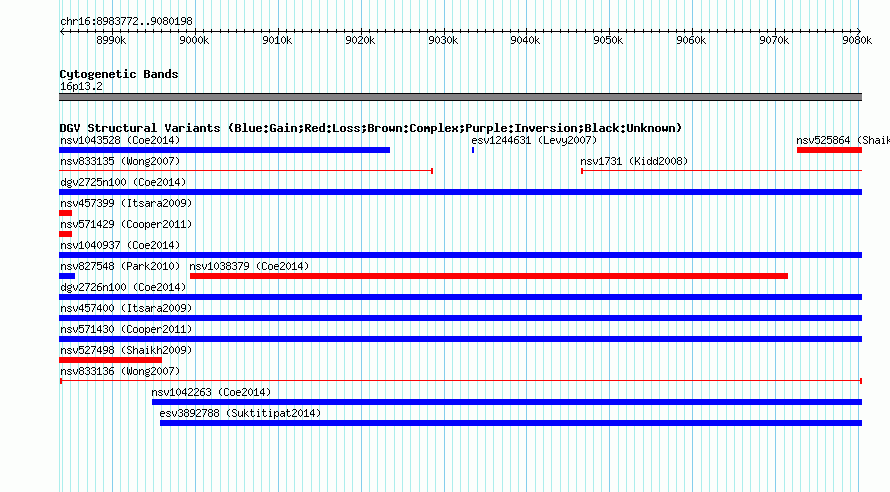This screenshot has width=890, height=492.
Task: Click the chr16:8983772..9080198 coordinates label
Action: coord(126,21)
